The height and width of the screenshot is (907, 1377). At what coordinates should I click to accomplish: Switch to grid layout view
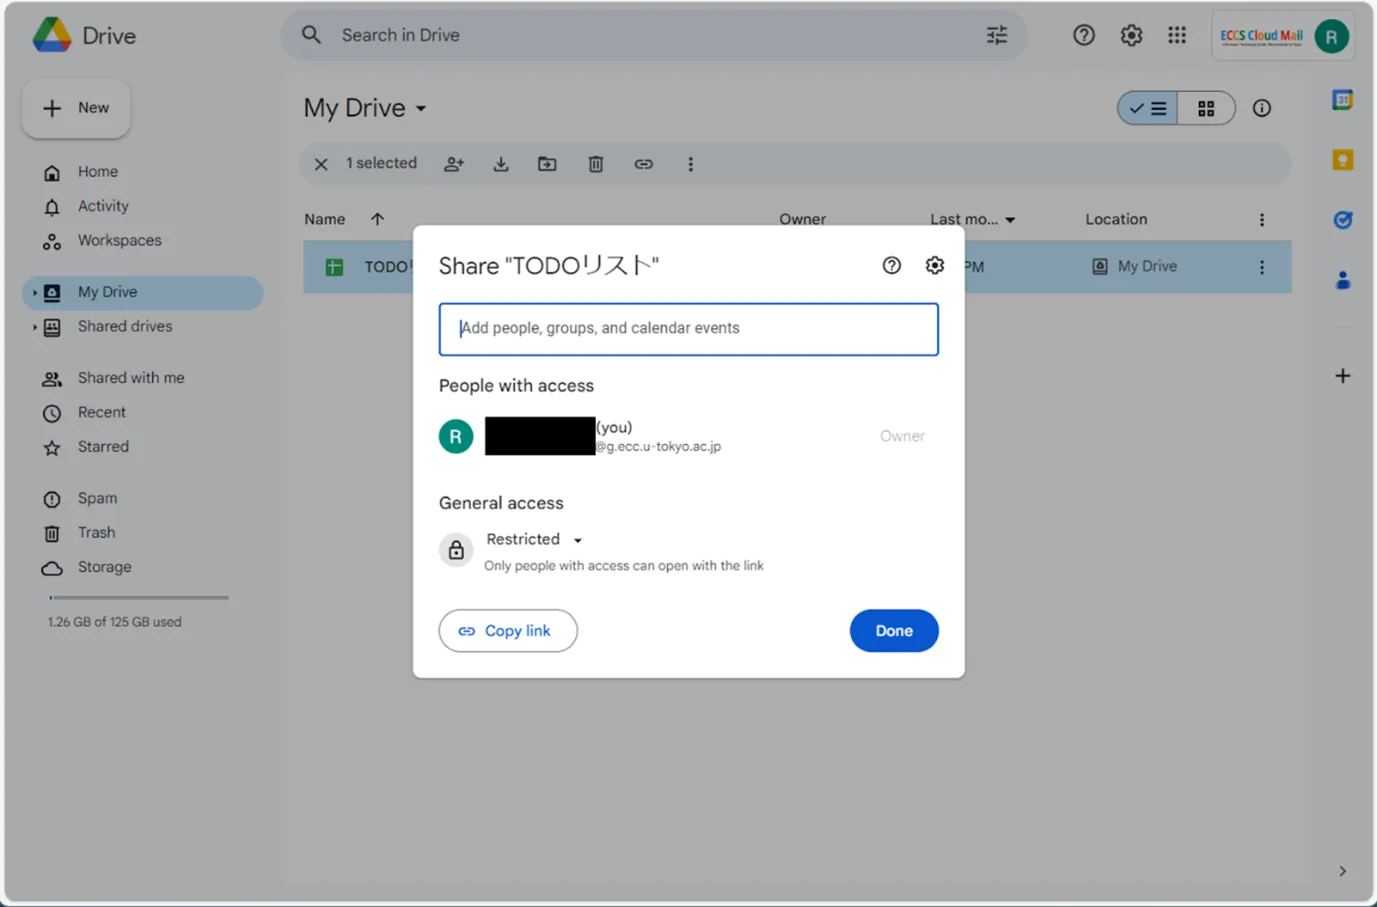(x=1206, y=108)
